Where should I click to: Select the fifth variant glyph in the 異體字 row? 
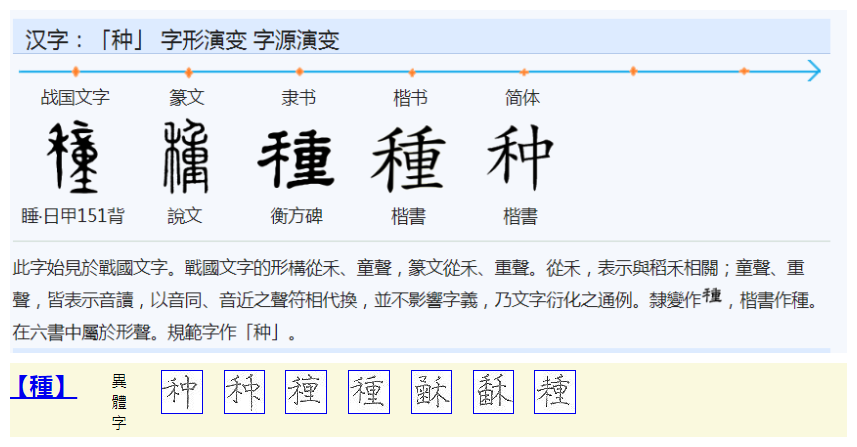(x=431, y=392)
